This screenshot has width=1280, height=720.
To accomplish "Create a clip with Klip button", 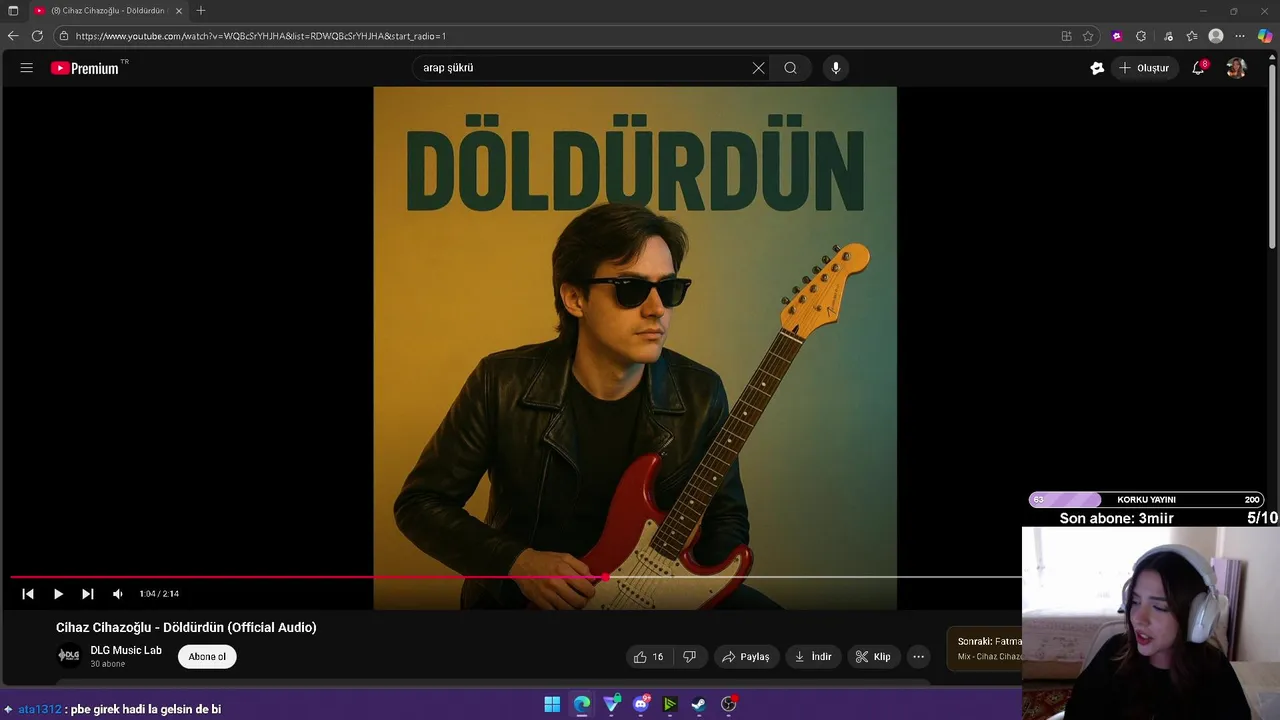I will (873, 657).
